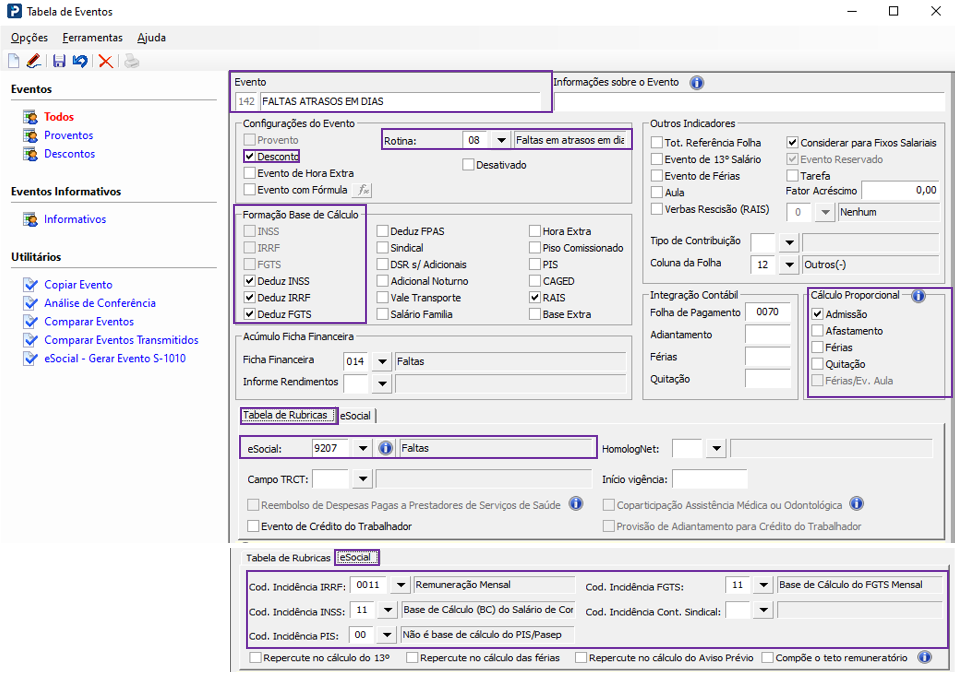The width and height of the screenshot is (955, 677).
Task: Toggle the Desativado checkbox
Action: [468, 165]
